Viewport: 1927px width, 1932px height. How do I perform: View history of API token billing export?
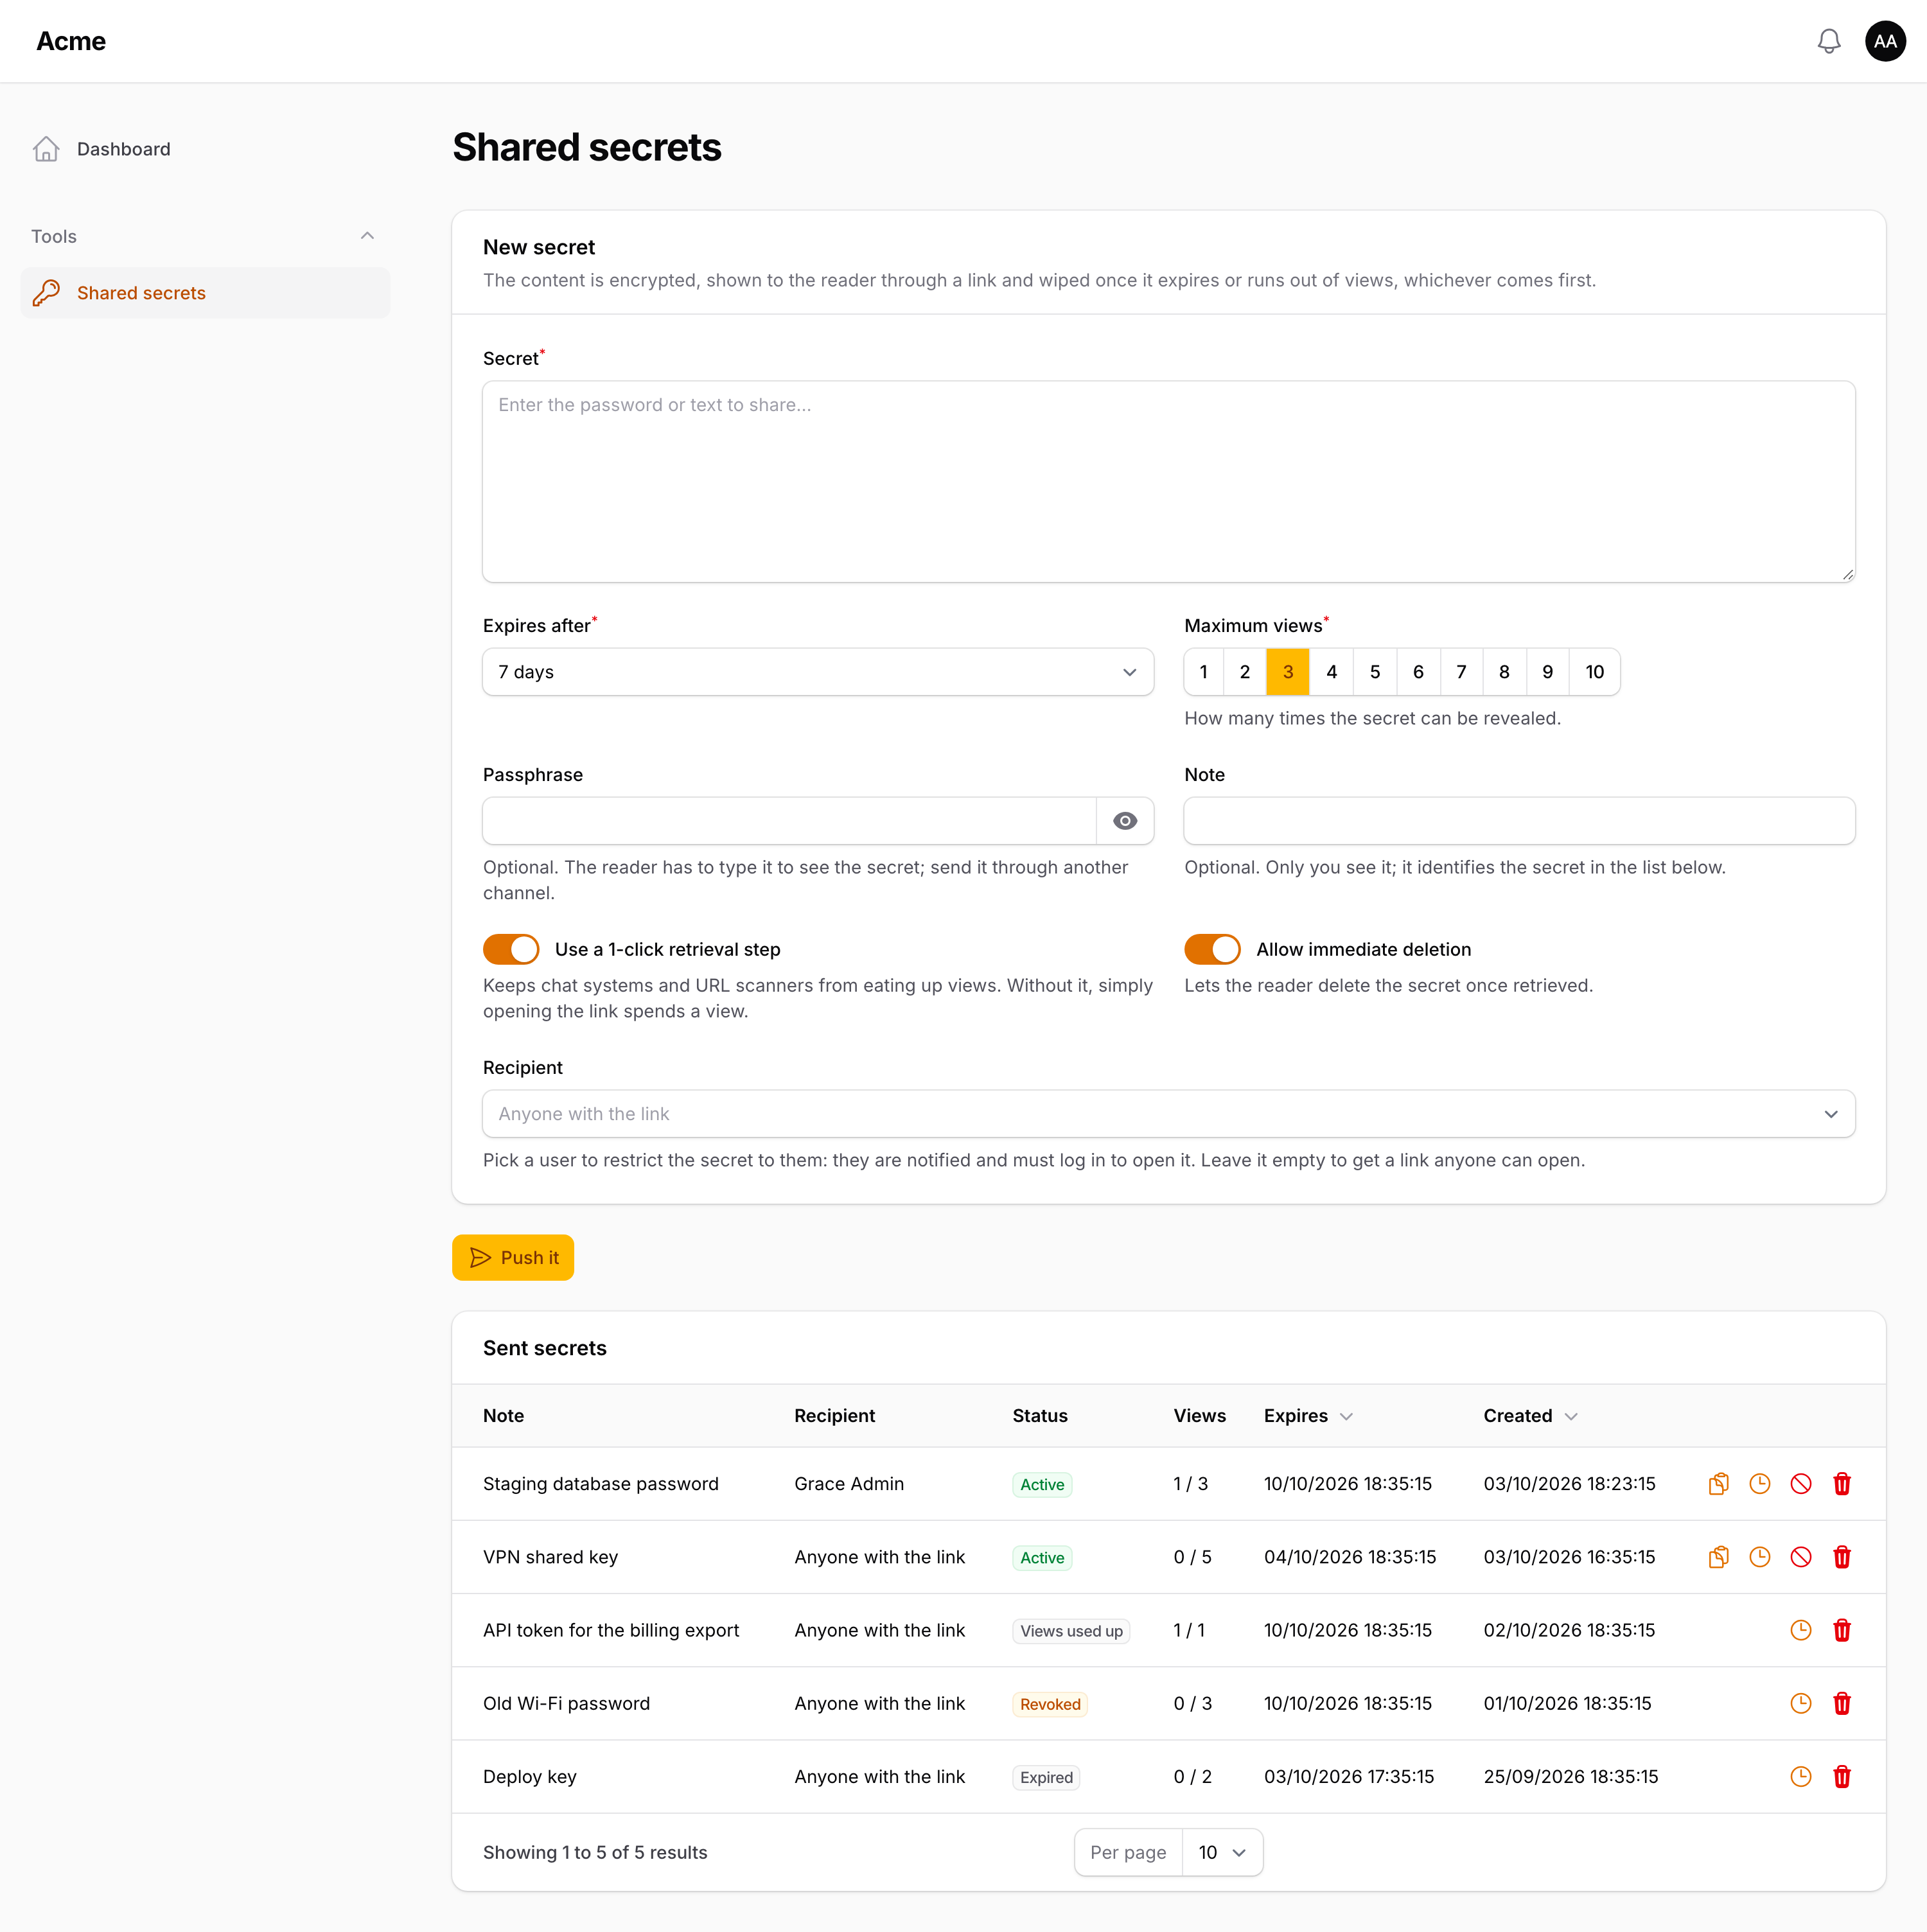click(1800, 1630)
